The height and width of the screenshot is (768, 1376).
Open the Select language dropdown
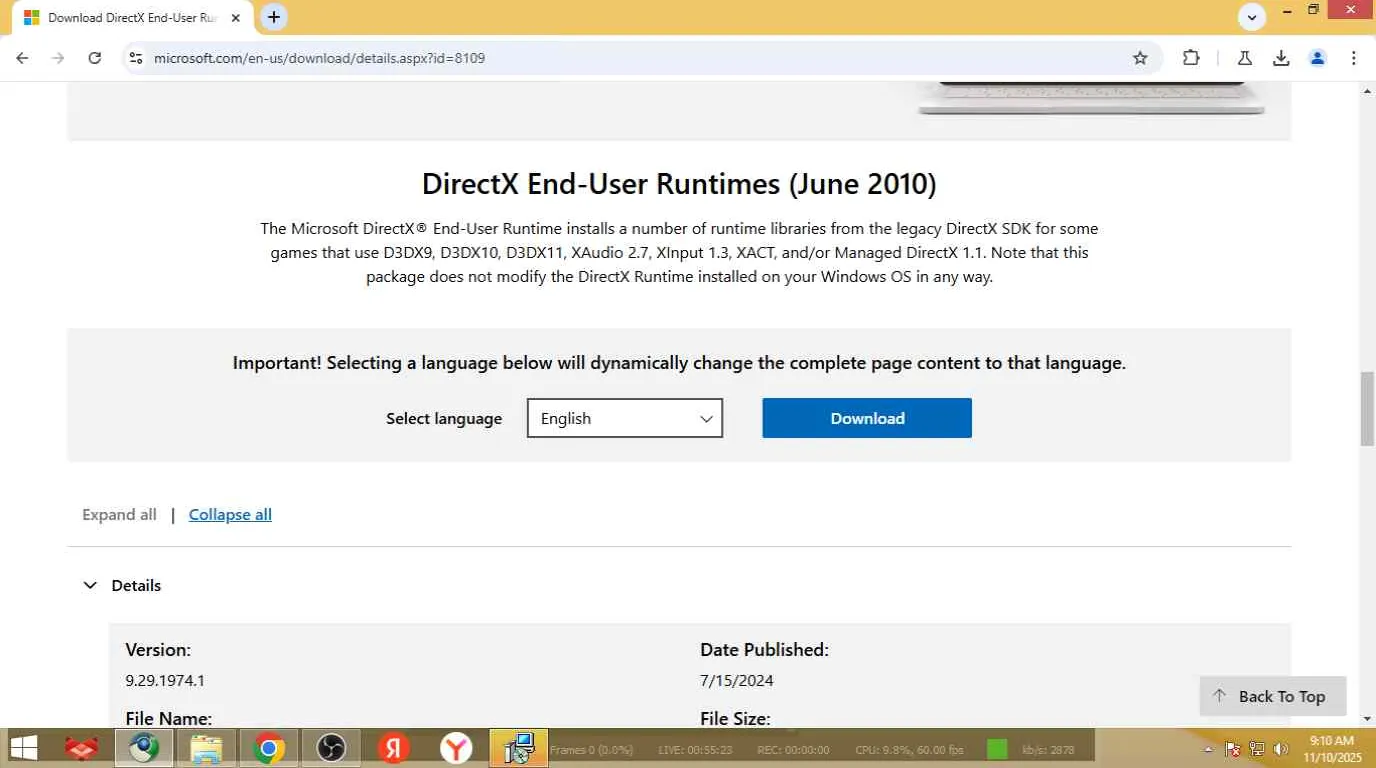pyautogui.click(x=625, y=418)
